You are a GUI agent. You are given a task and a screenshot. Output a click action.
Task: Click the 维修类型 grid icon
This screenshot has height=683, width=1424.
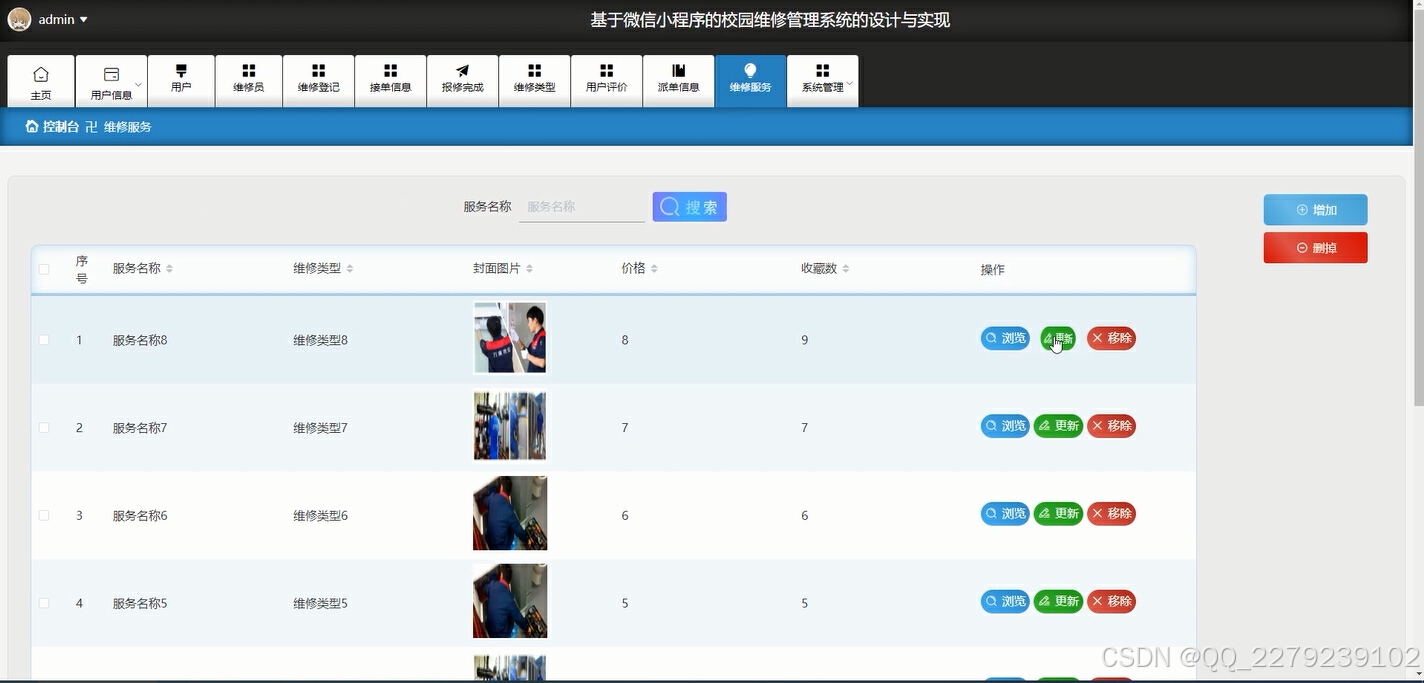point(534,72)
